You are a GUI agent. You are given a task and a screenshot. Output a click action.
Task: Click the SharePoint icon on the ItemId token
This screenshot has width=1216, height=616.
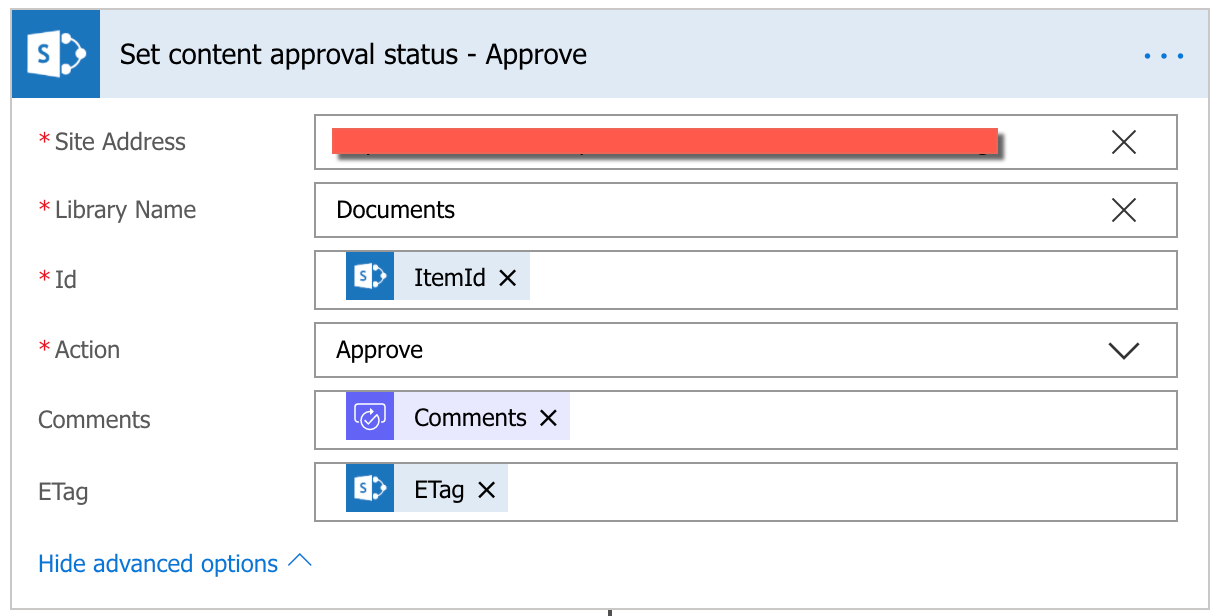point(369,277)
